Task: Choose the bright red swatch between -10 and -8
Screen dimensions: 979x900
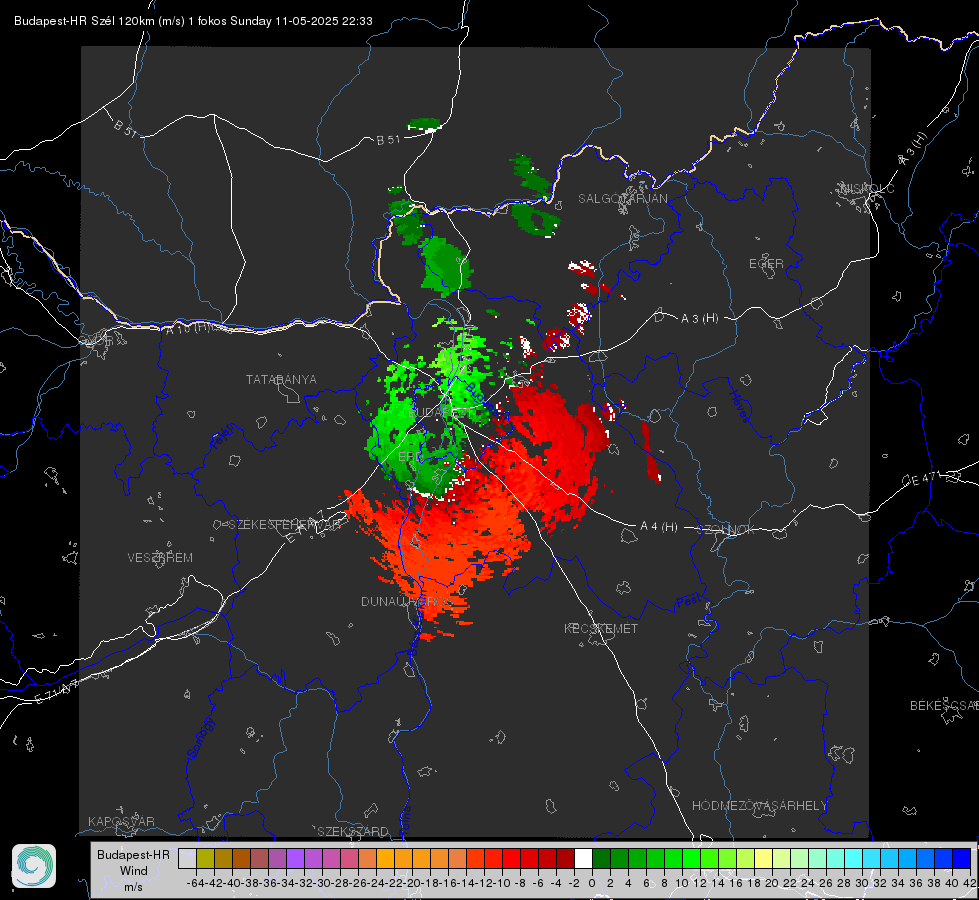Action: pos(511,858)
